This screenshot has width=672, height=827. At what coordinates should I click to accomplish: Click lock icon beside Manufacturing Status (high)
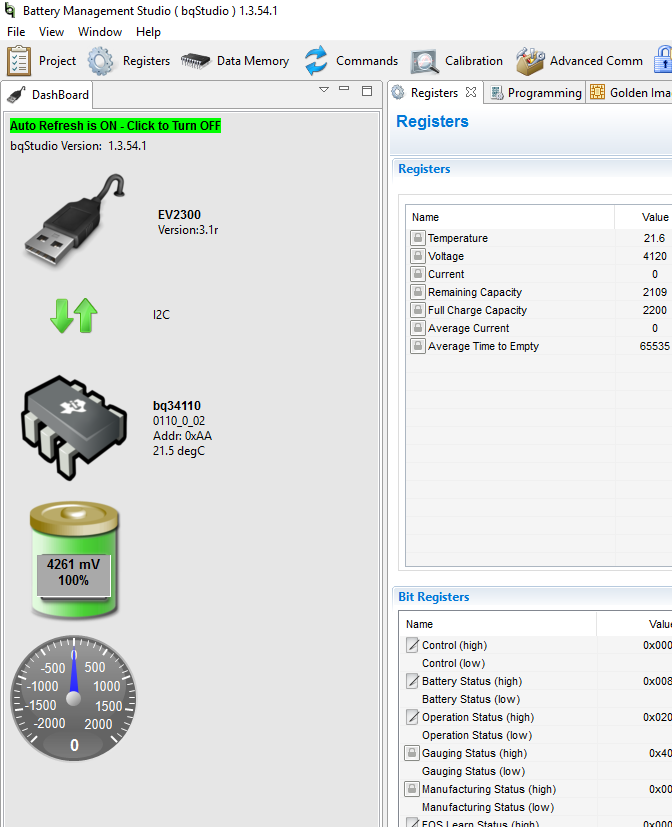coord(412,788)
